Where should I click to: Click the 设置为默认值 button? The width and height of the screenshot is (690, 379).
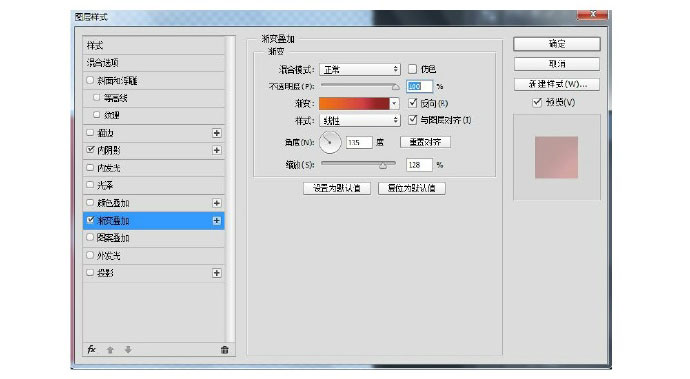pyautogui.click(x=337, y=188)
